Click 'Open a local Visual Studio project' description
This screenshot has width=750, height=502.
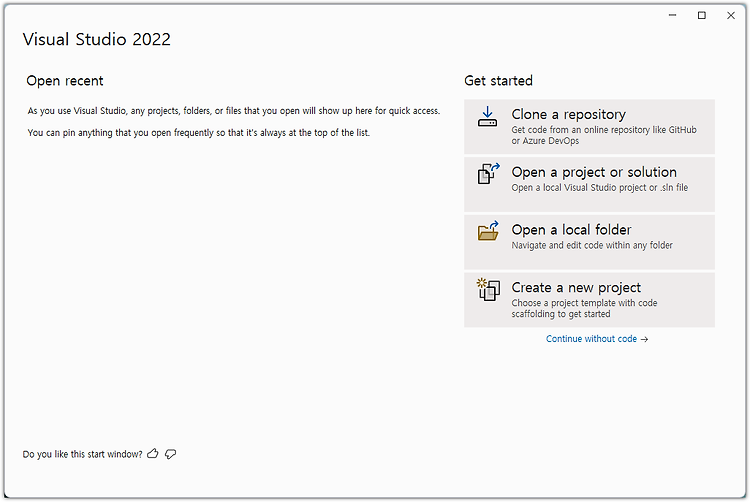[599, 187]
